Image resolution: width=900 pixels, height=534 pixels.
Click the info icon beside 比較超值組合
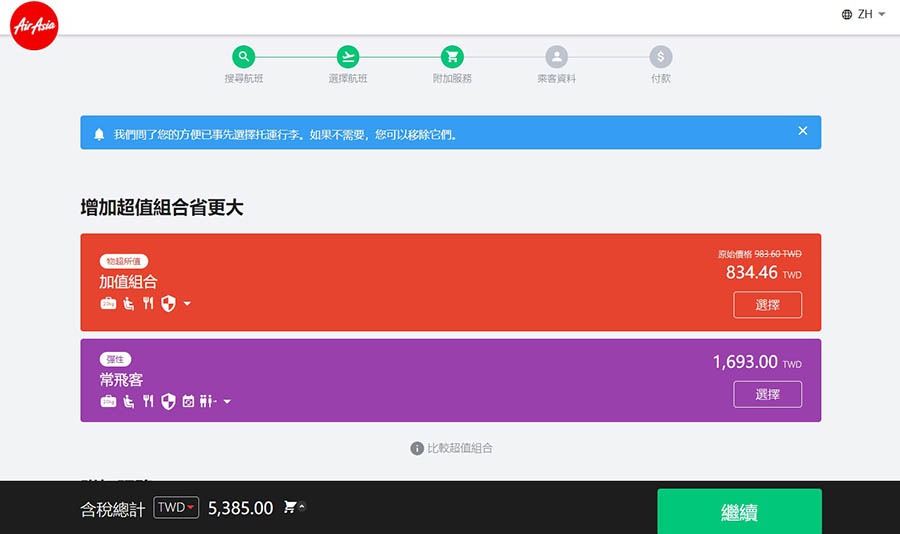click(x=417, y=448)
